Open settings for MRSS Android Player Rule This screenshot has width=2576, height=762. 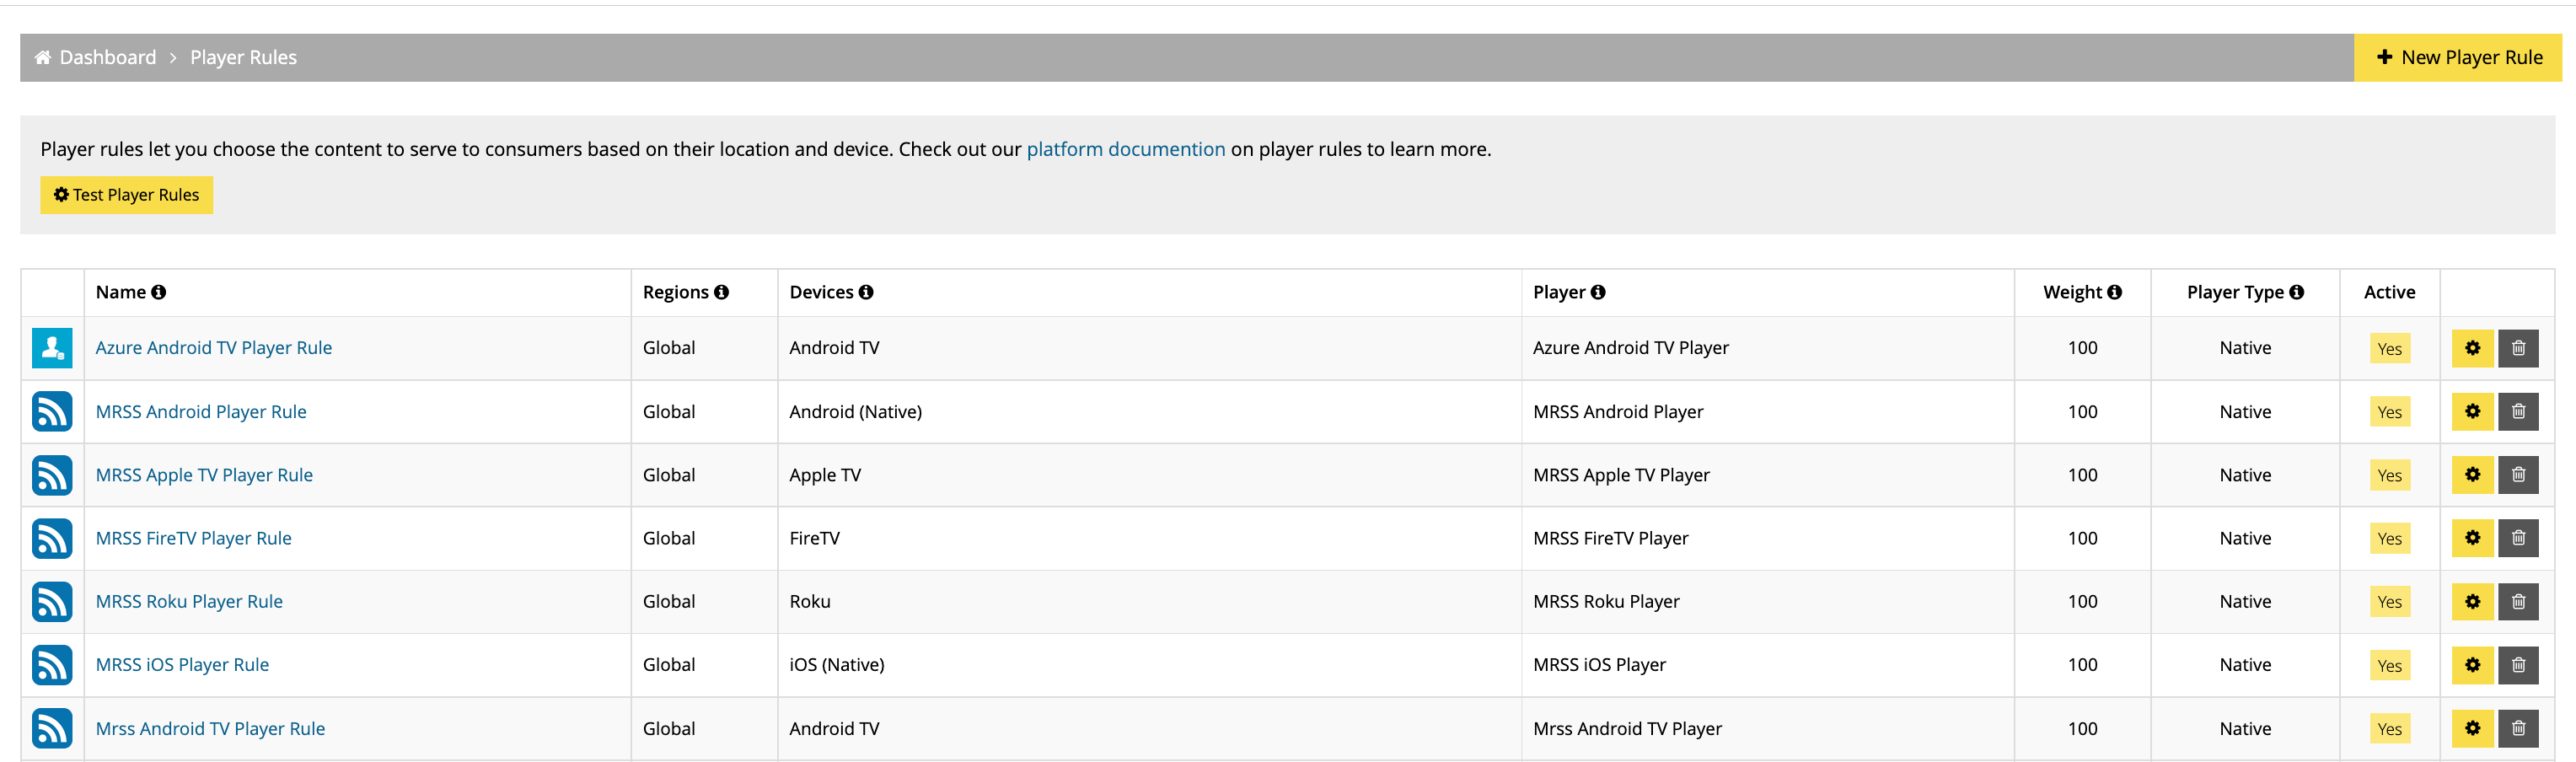(x=2472, y=411)
